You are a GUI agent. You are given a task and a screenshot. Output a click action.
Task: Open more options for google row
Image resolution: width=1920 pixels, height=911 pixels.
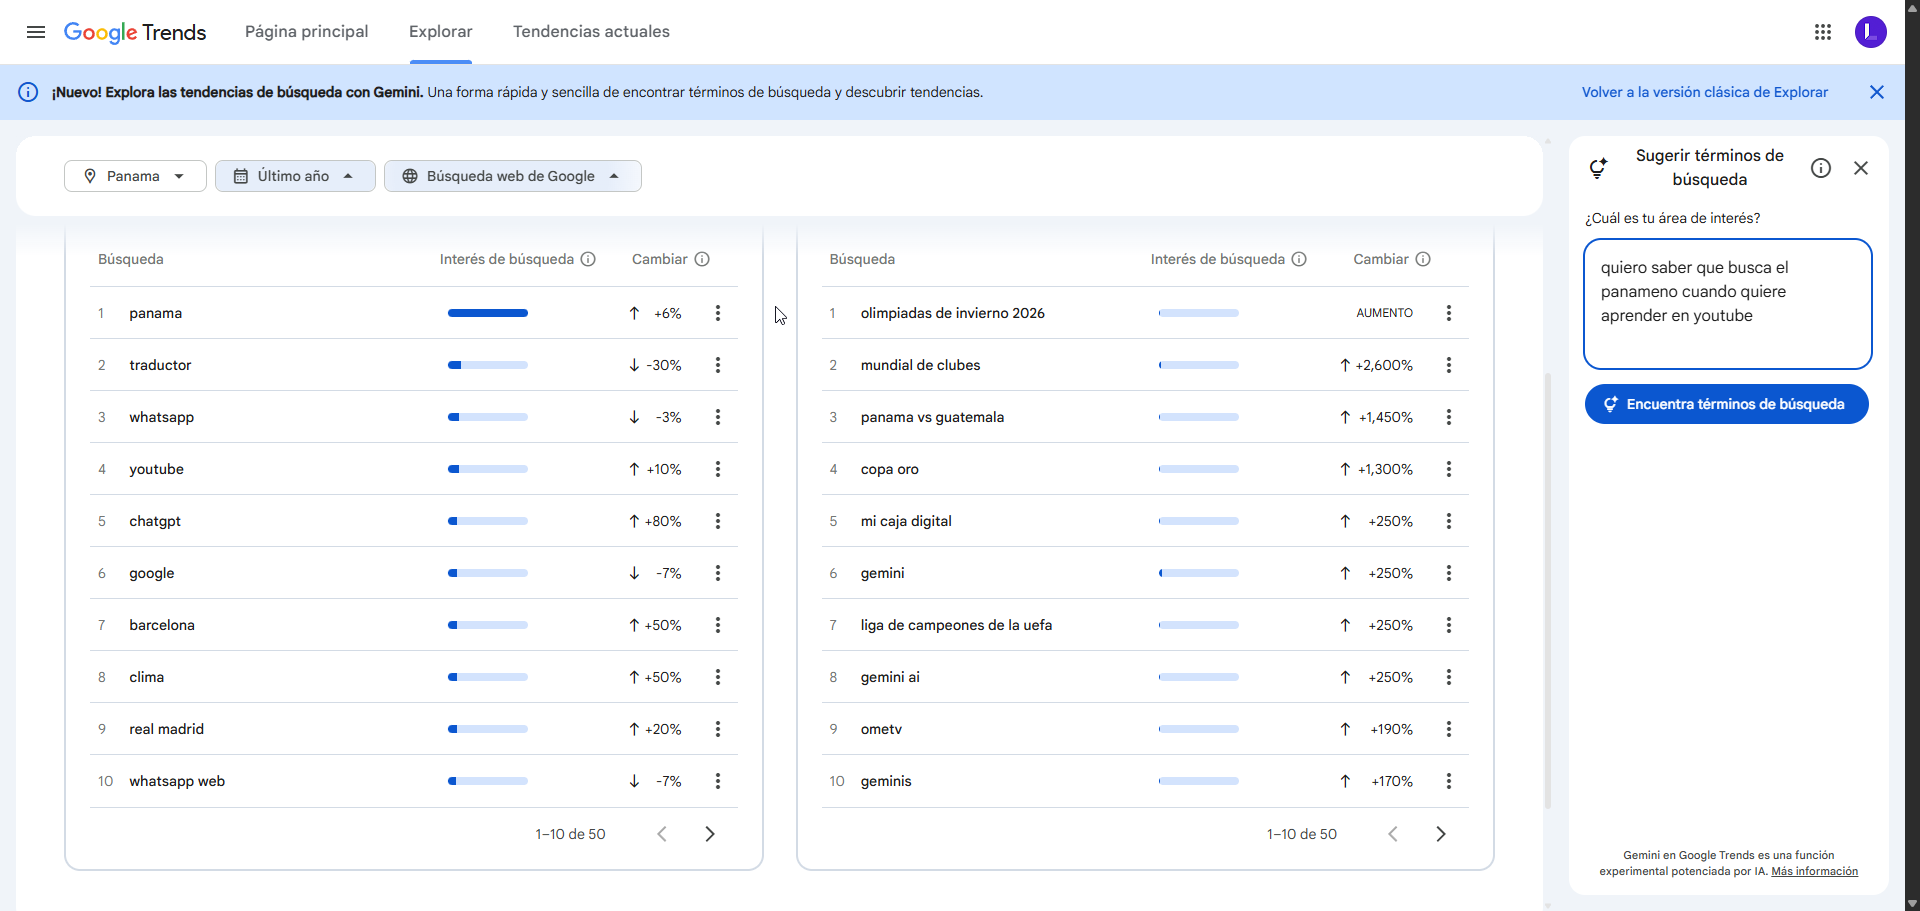[x=718, y=573]
